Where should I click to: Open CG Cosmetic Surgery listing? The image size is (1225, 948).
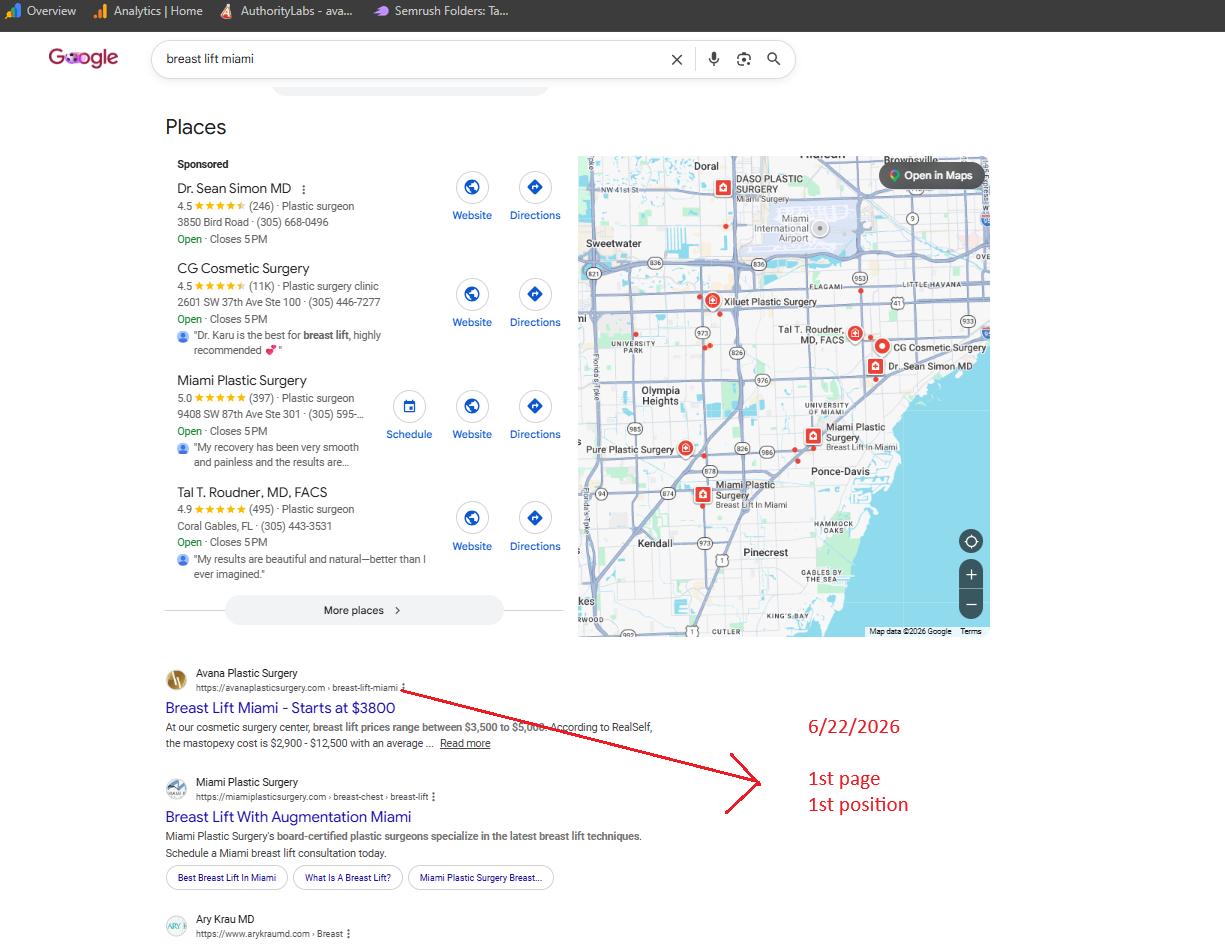click(243, 268)
